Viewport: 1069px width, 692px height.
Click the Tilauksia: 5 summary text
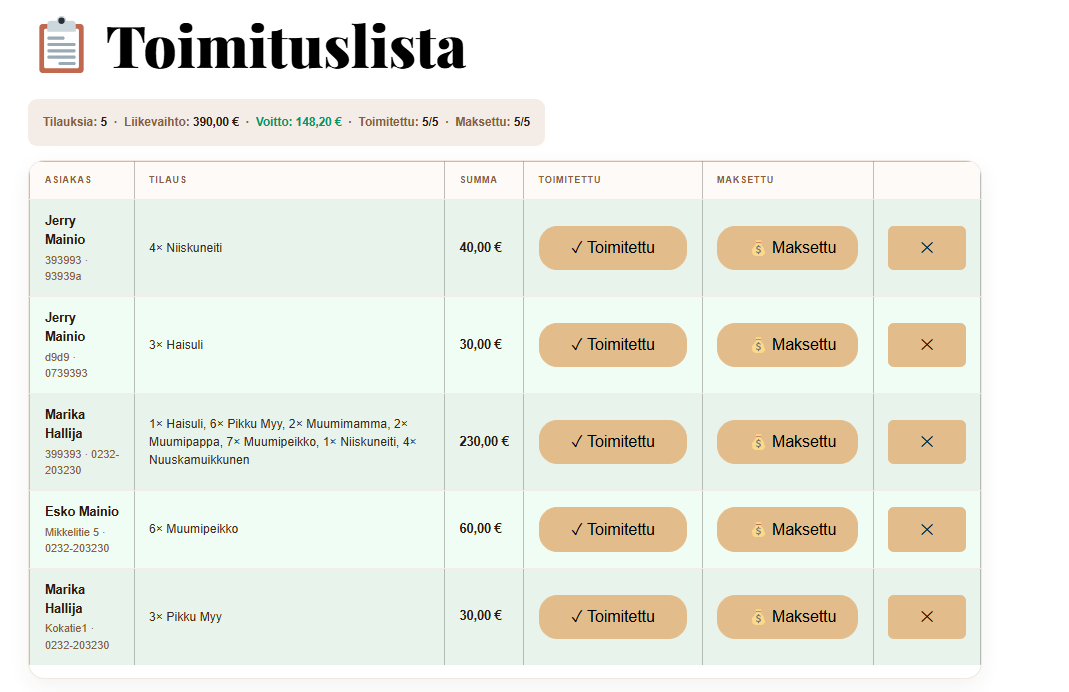pos(75,122)
